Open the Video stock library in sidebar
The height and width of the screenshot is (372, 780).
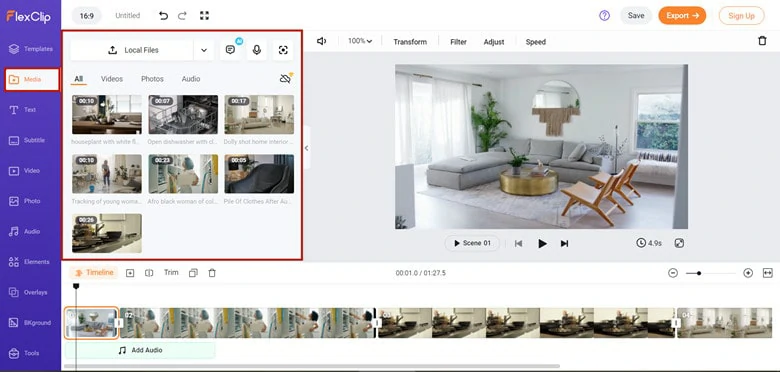click(x=24, y=171)
